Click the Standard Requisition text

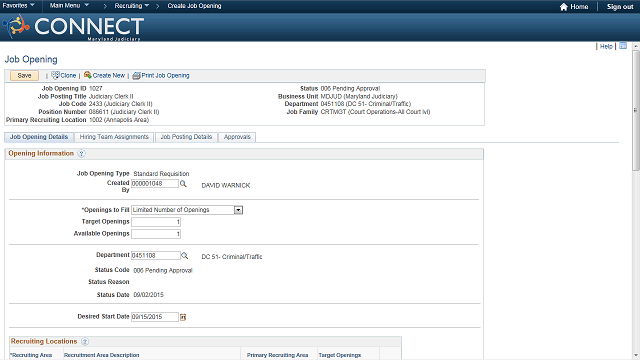click(161, 173)
